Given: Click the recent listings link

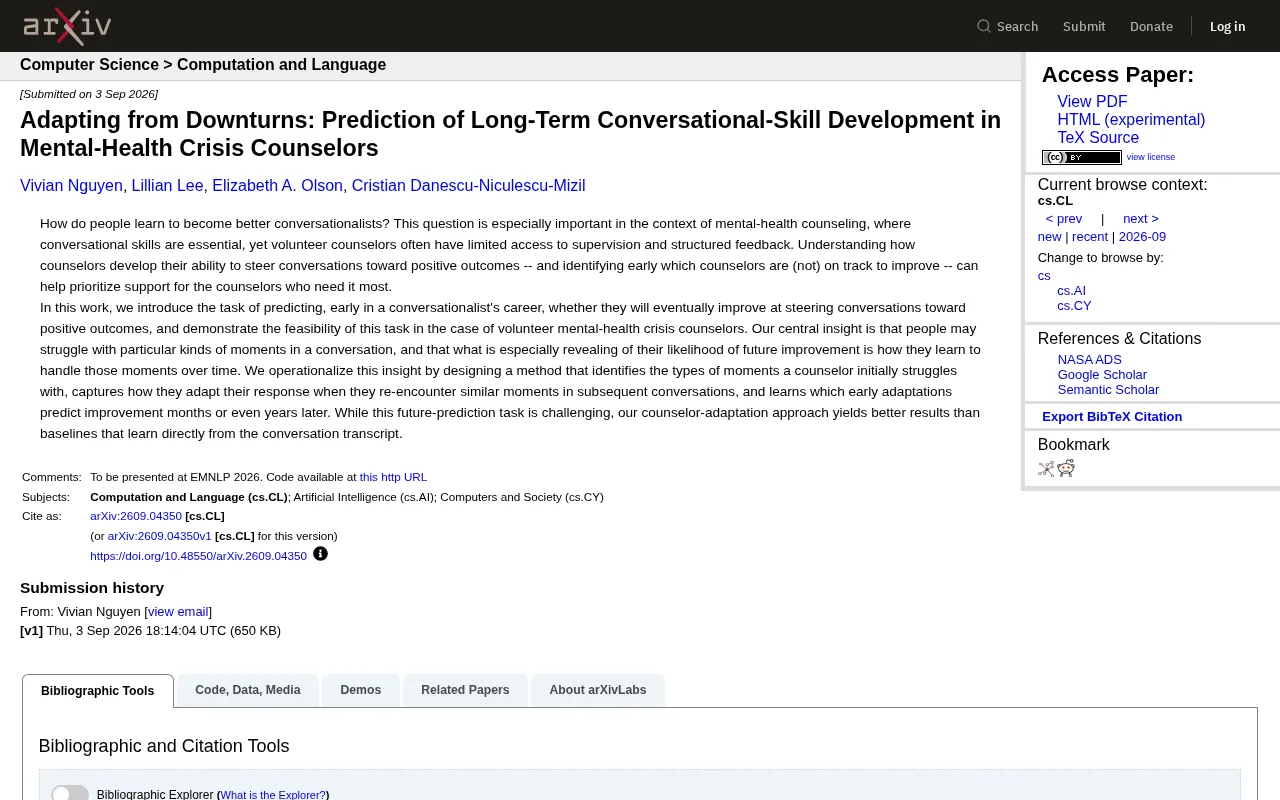Looking at the screenshot, I should point(1090,237).
